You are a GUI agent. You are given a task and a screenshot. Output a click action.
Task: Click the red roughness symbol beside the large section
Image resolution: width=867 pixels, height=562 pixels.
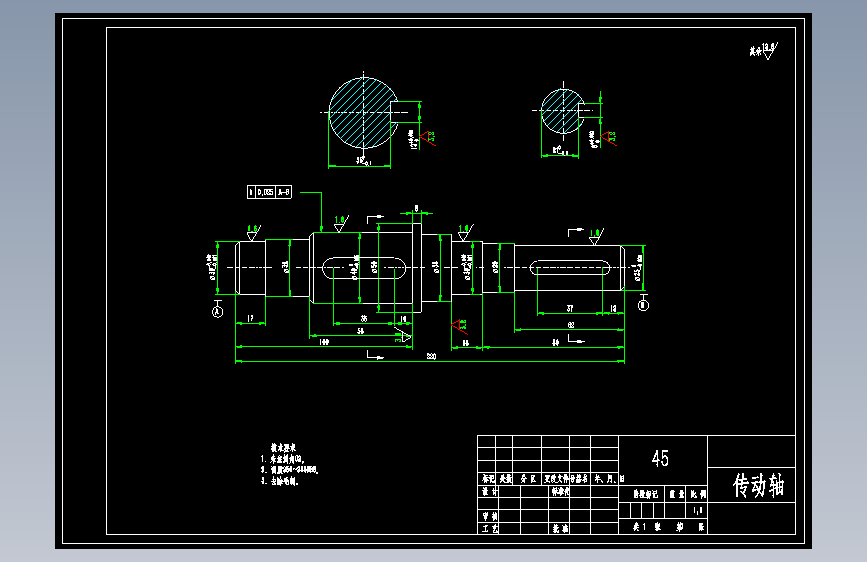pos(428,138)
